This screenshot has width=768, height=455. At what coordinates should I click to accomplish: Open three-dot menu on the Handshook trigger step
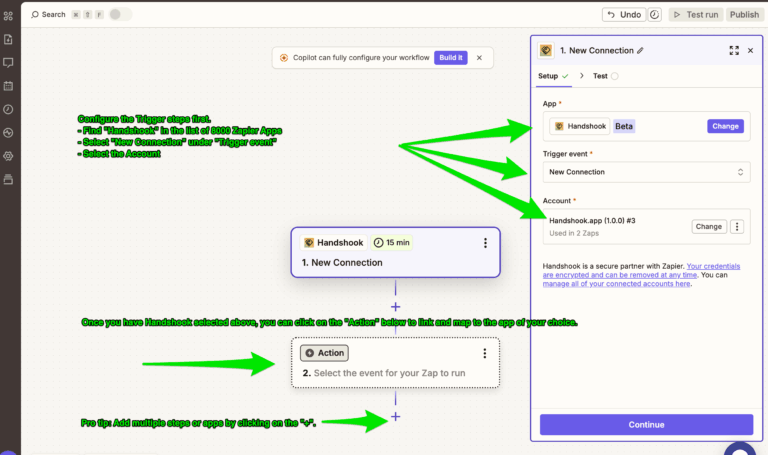(x=485, y=243)
